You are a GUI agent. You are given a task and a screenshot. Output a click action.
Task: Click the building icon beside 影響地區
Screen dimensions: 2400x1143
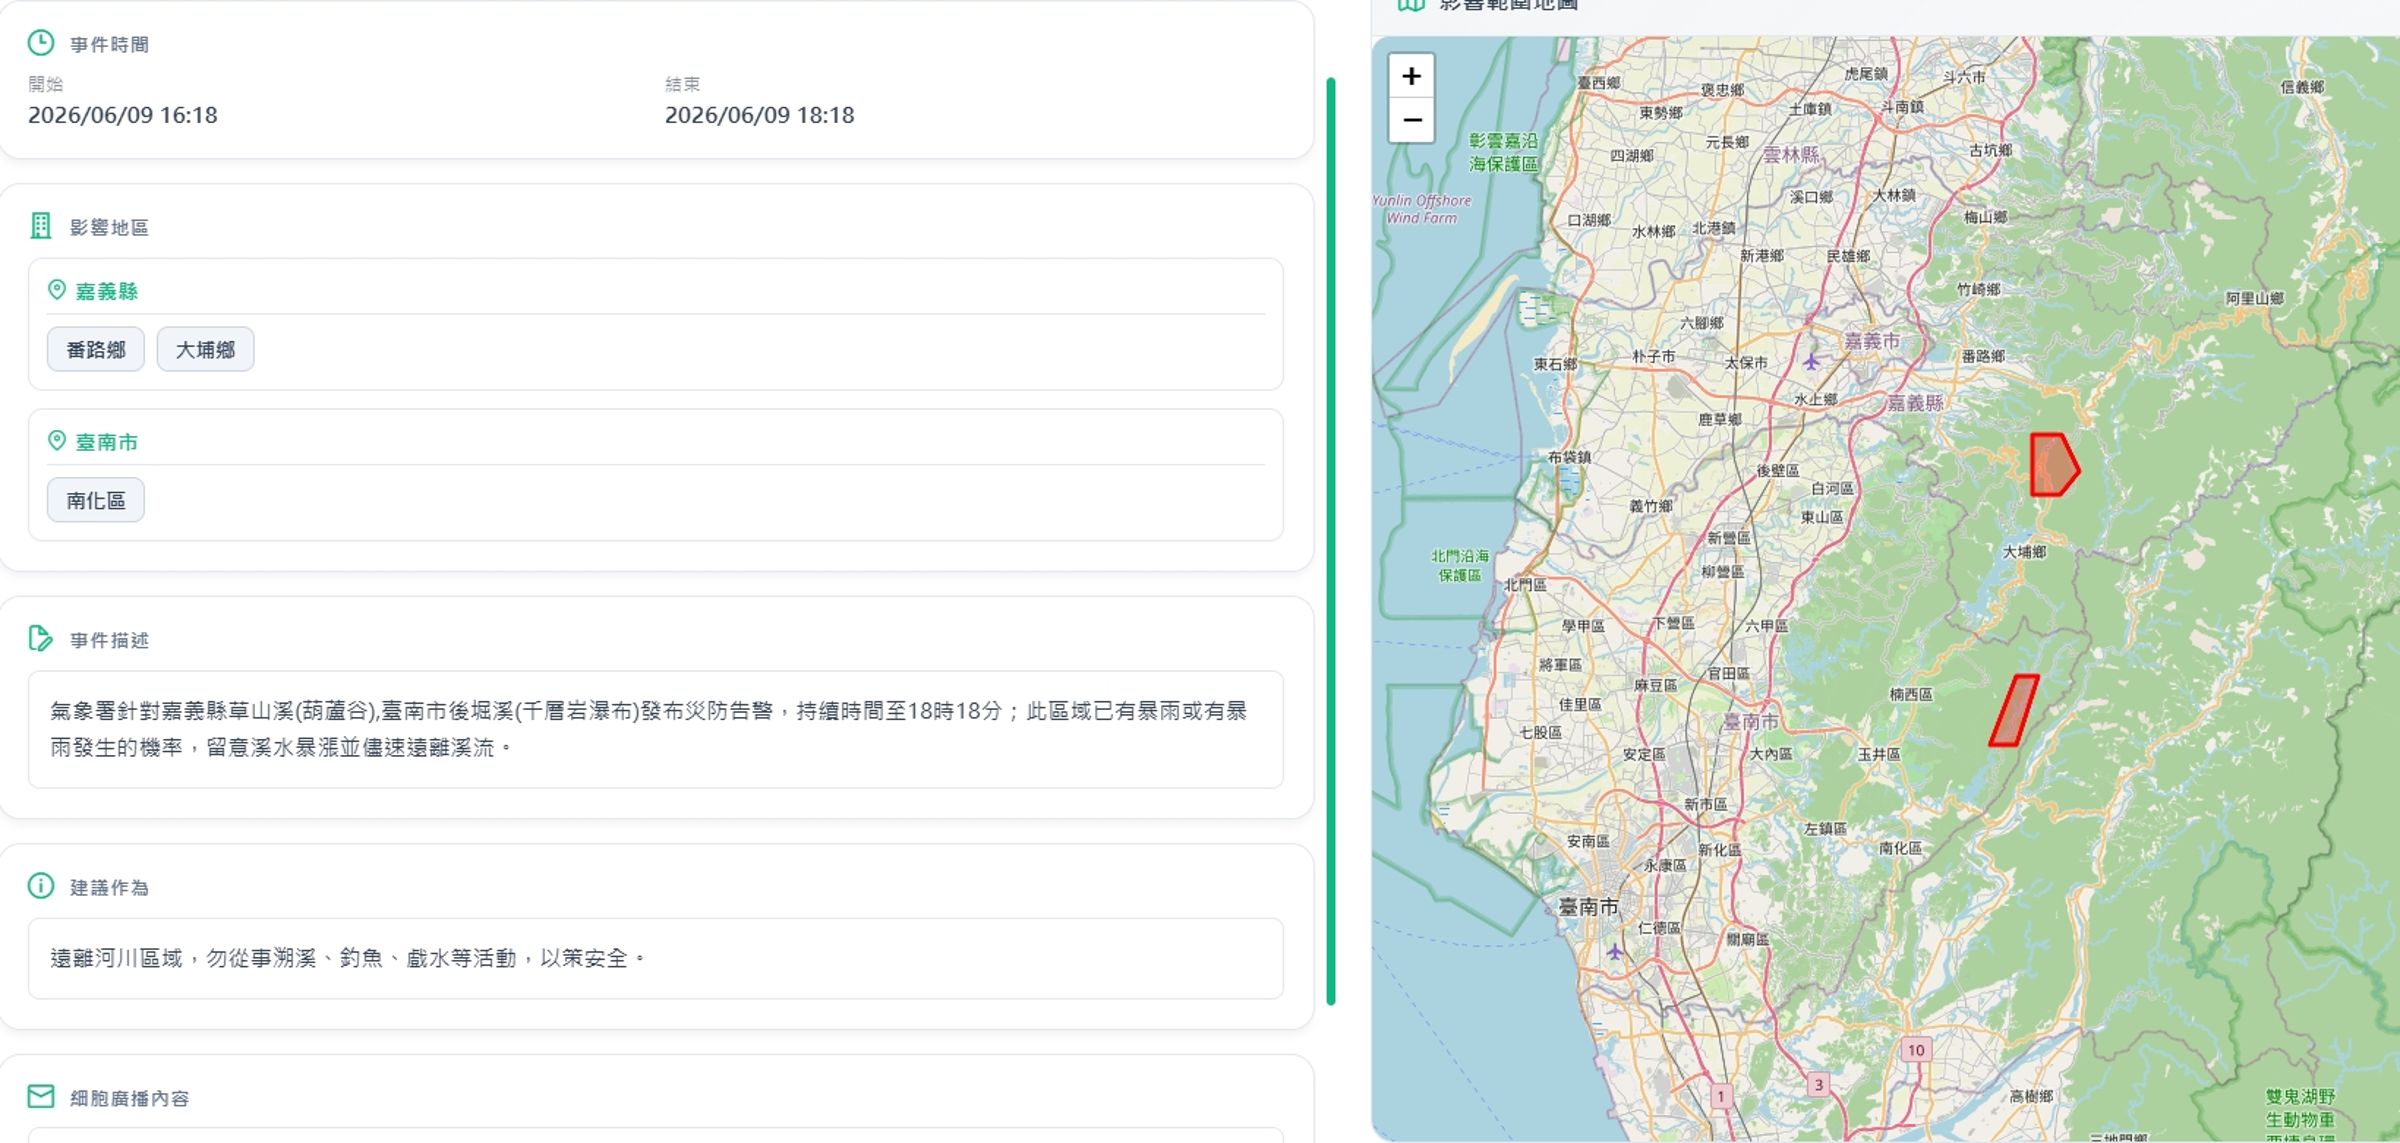pos(41,226)
